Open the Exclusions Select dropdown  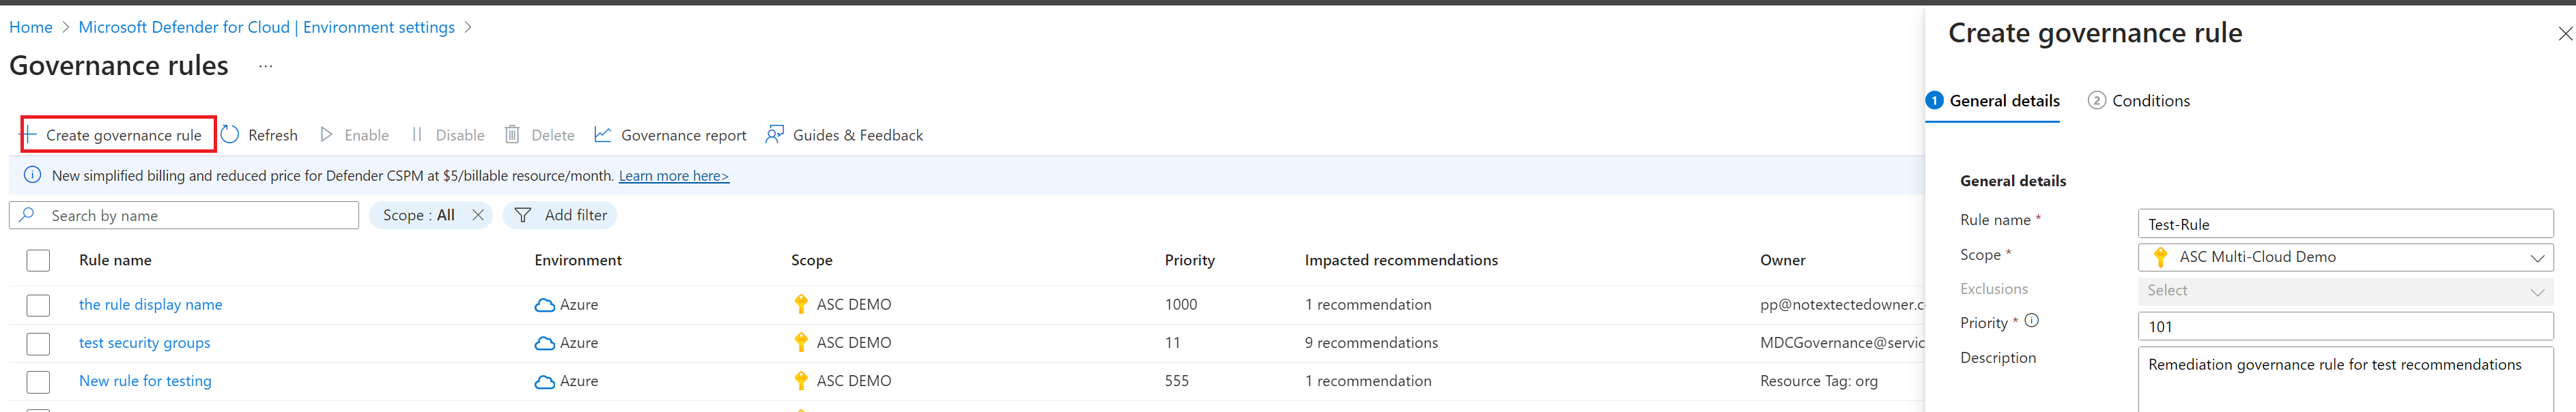[x=2345, y=290]
